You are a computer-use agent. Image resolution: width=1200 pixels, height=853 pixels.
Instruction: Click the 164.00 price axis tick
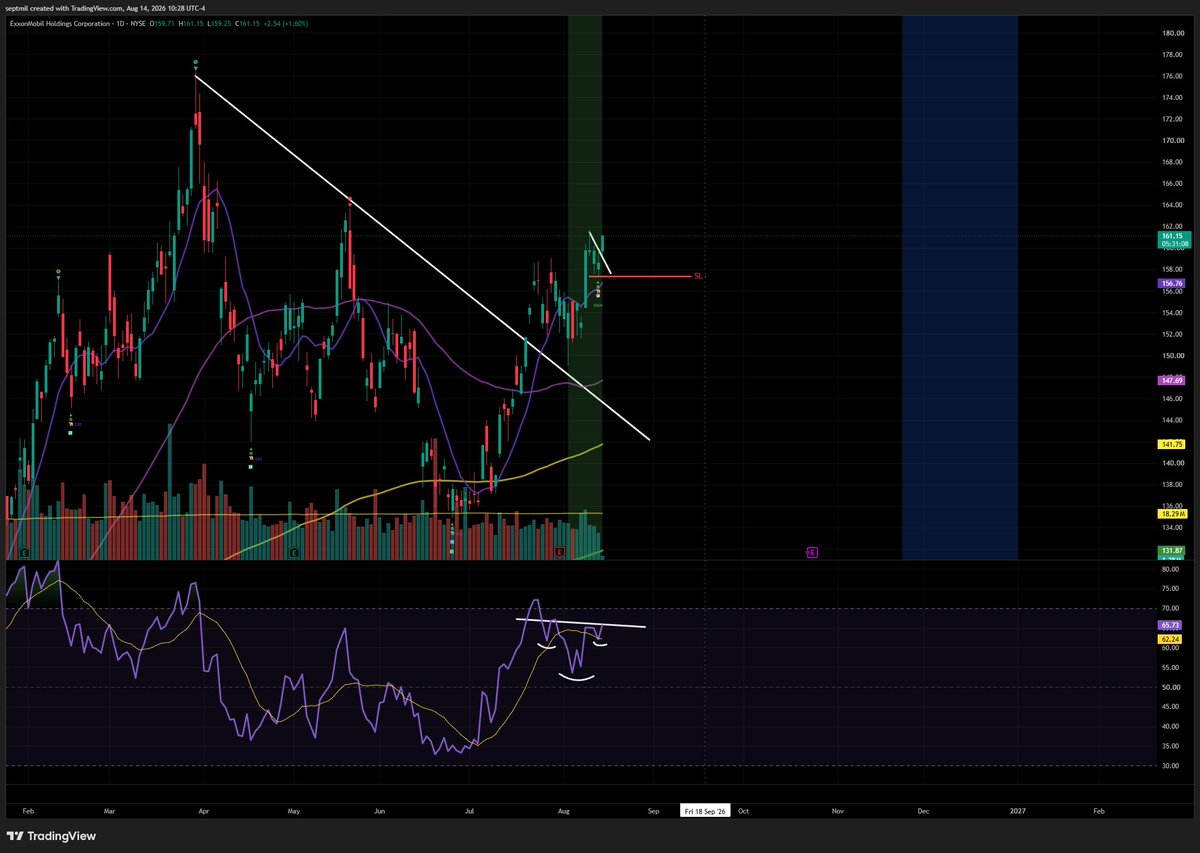pyautogui.click(x=1172, y=205)
